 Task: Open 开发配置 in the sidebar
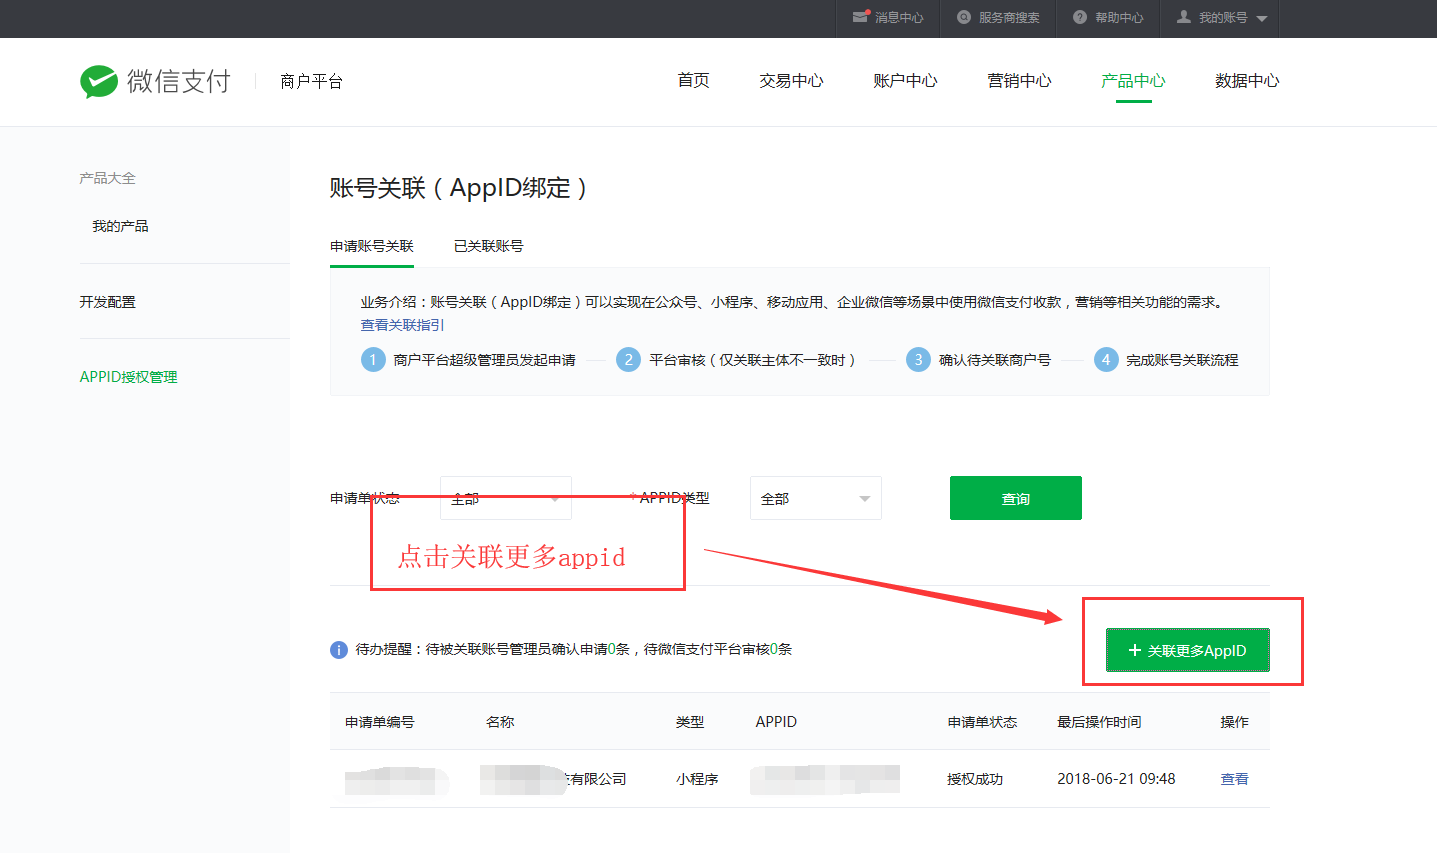(108, 302)
